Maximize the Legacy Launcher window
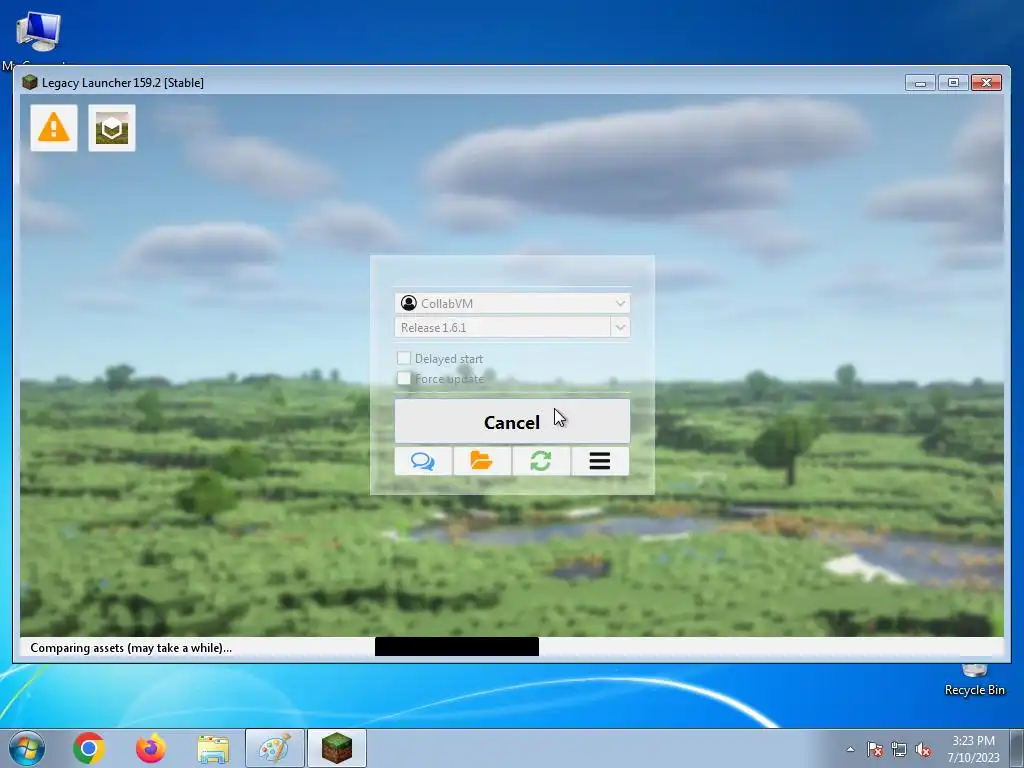 point(953,82)
